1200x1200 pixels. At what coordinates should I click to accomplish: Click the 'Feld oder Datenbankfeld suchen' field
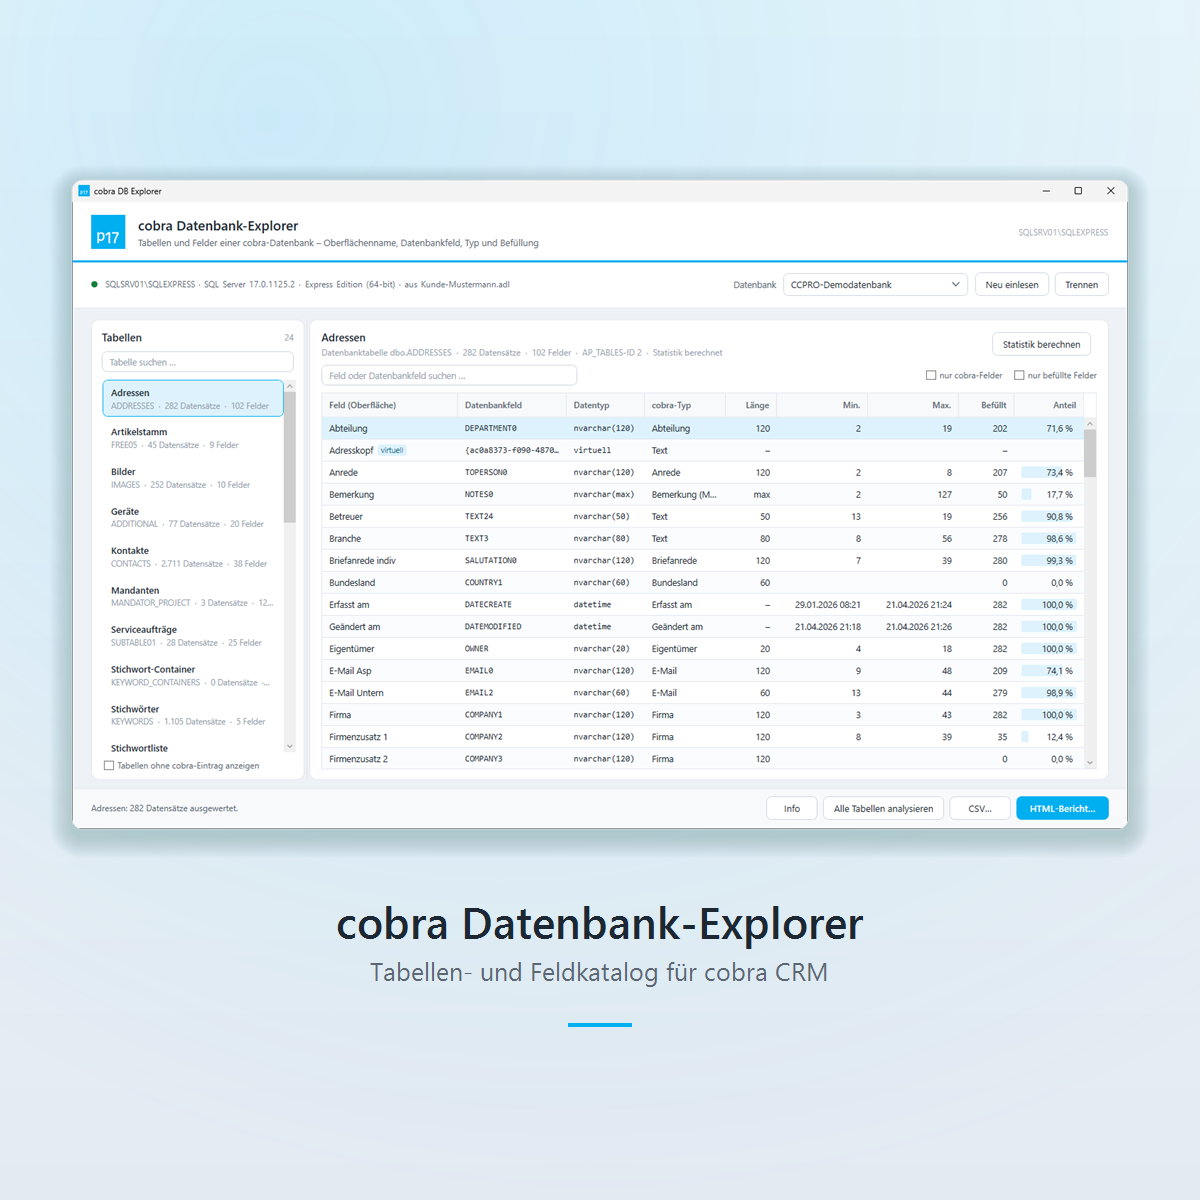click(449, 375)
